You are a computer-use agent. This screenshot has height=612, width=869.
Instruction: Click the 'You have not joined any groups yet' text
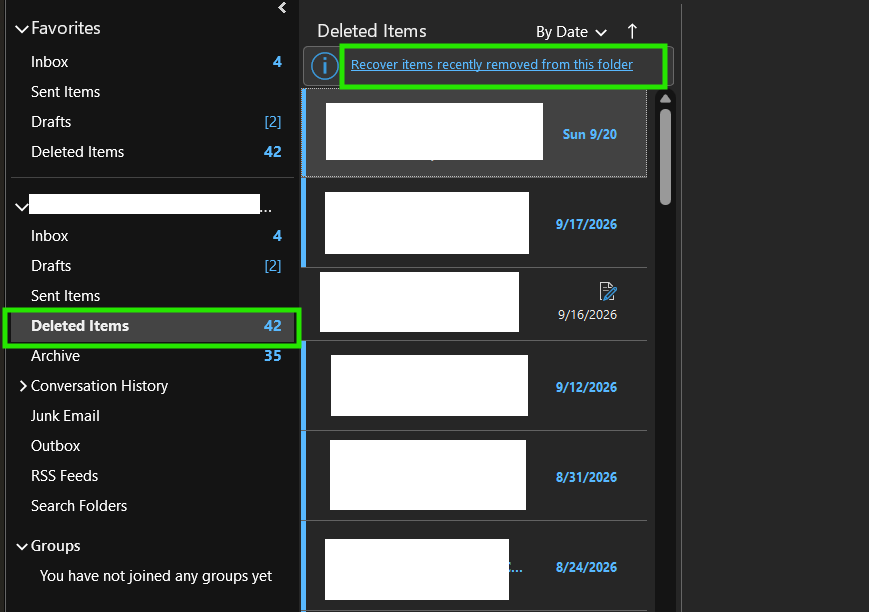156,576
